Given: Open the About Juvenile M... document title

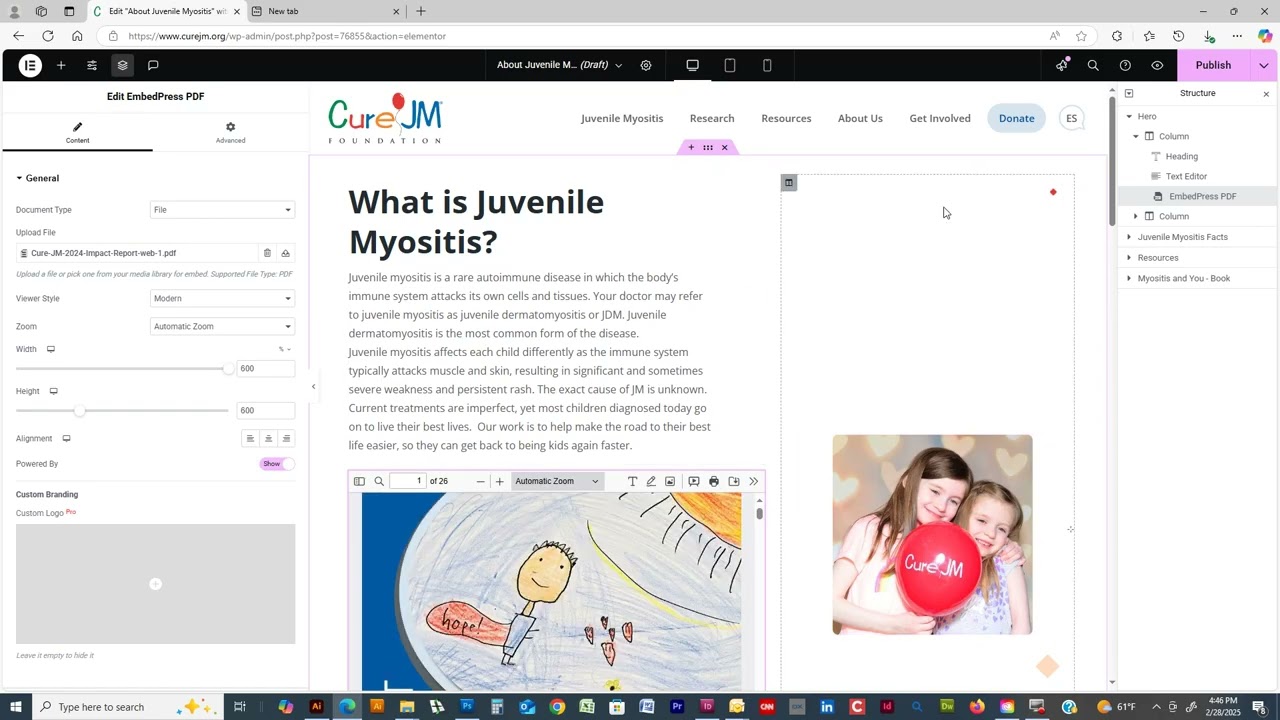Looking at the screenshot, I should [559, 65].
